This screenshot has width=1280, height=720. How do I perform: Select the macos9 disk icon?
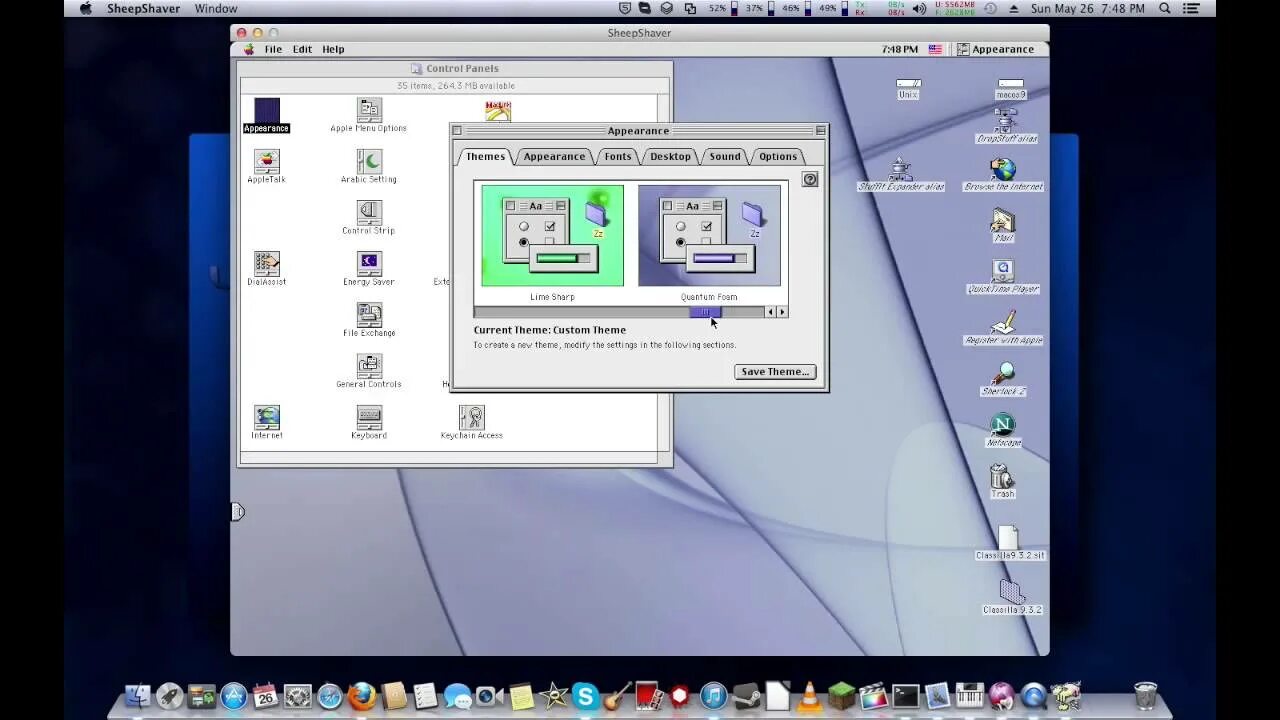point(1010,89)
